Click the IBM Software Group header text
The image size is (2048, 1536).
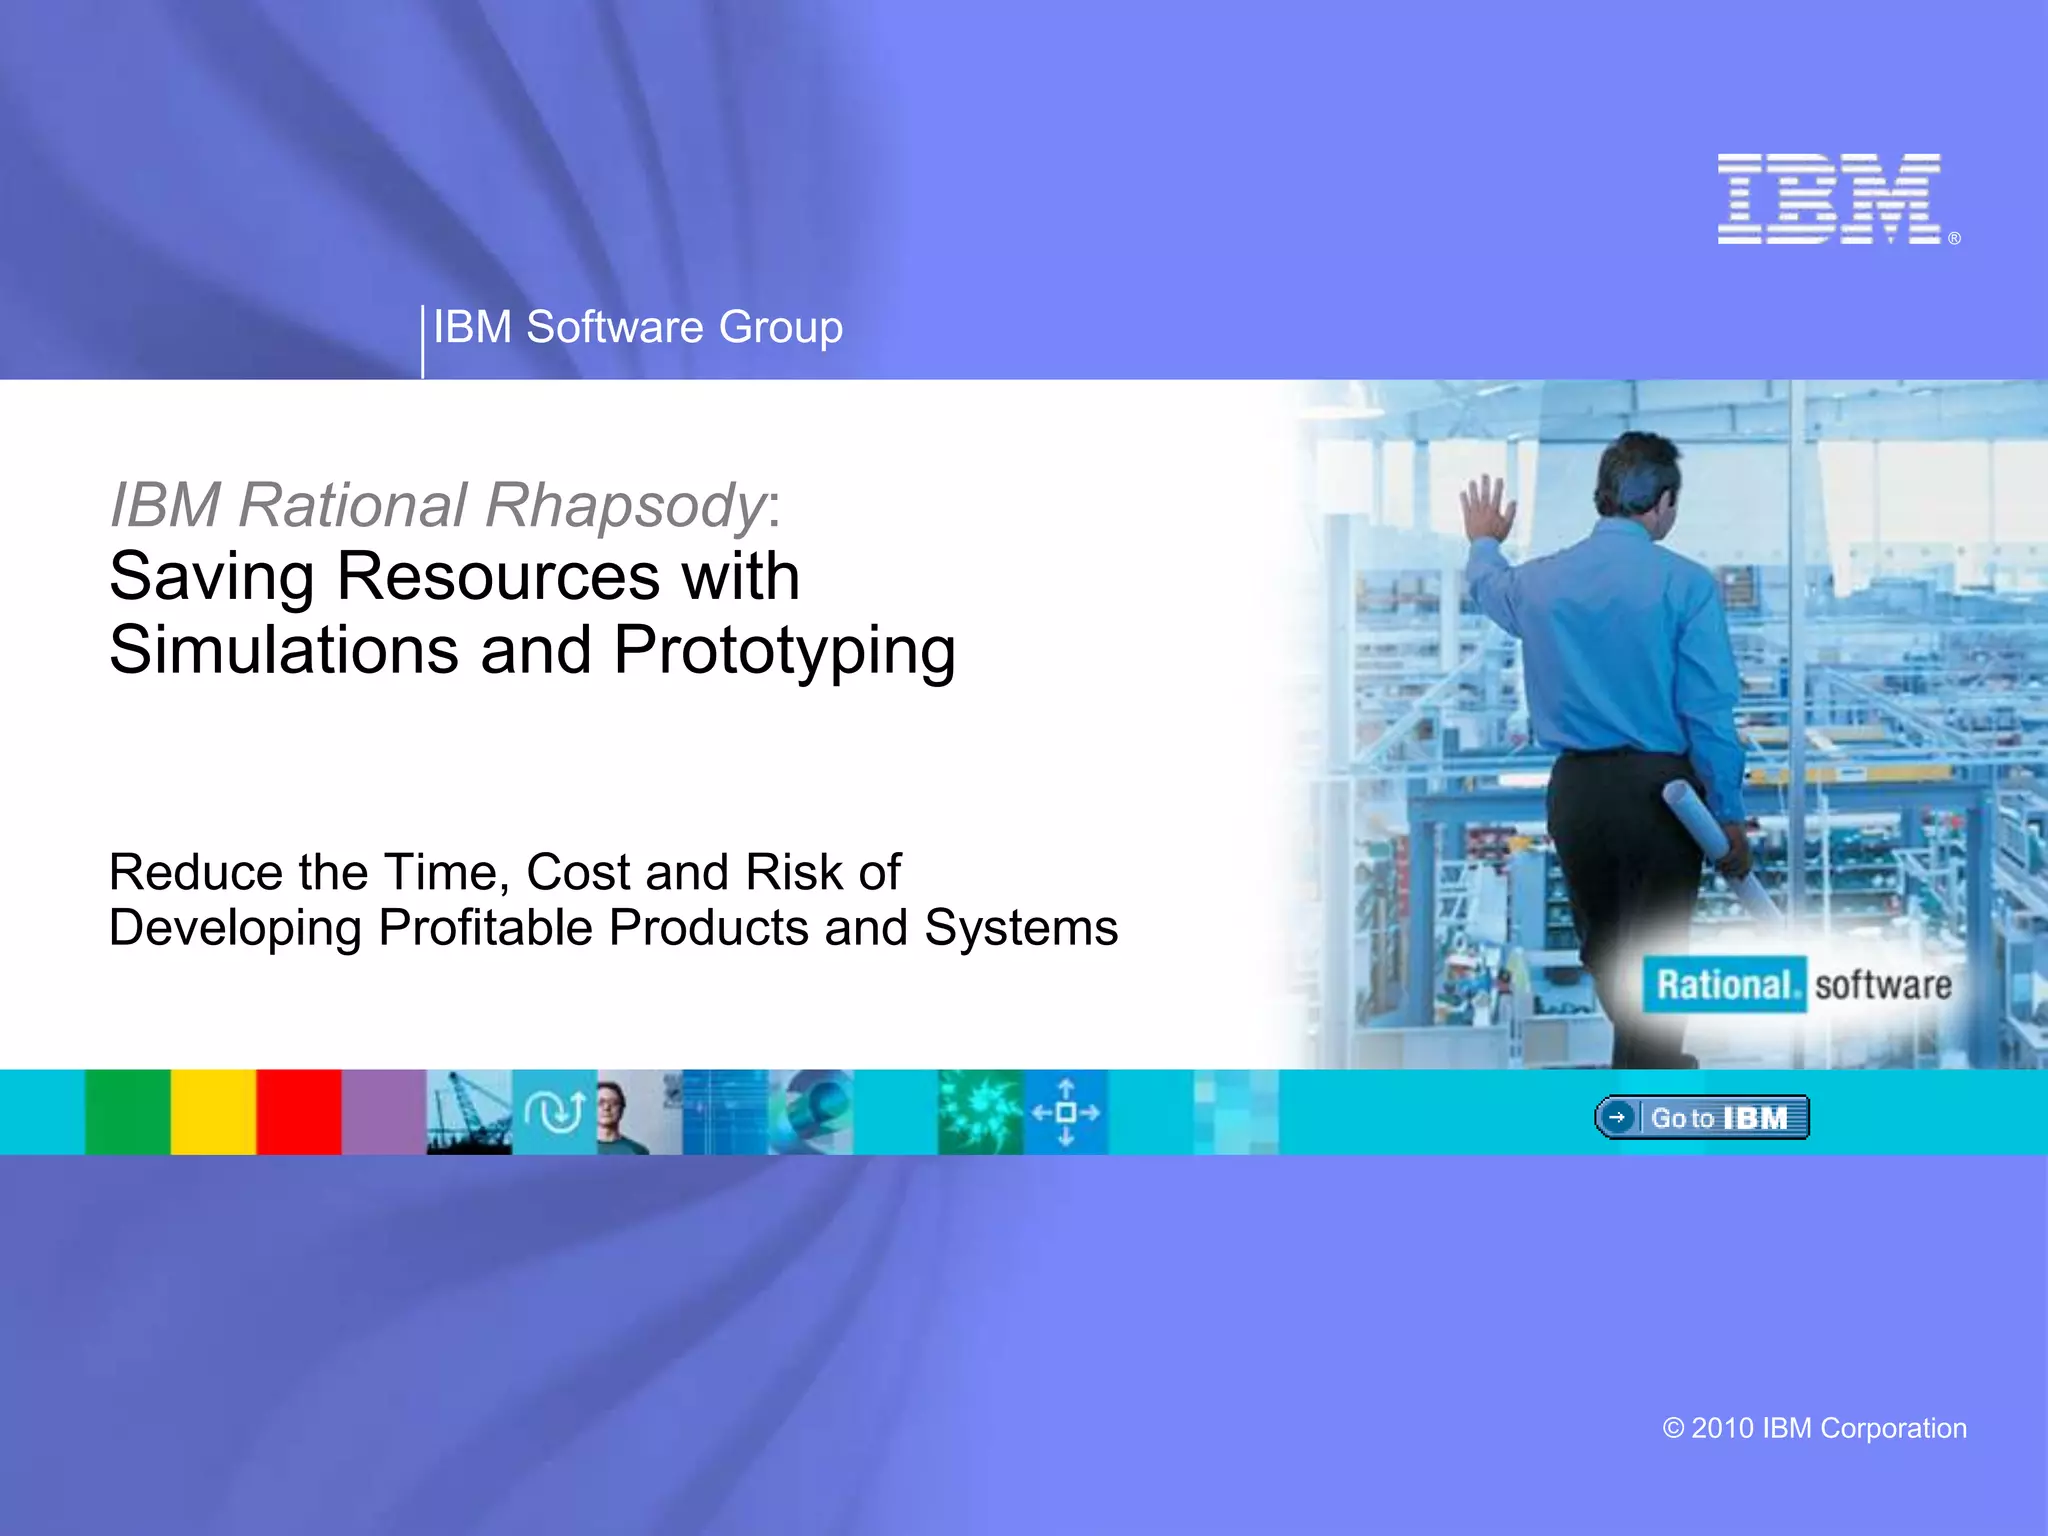[637, 327]
